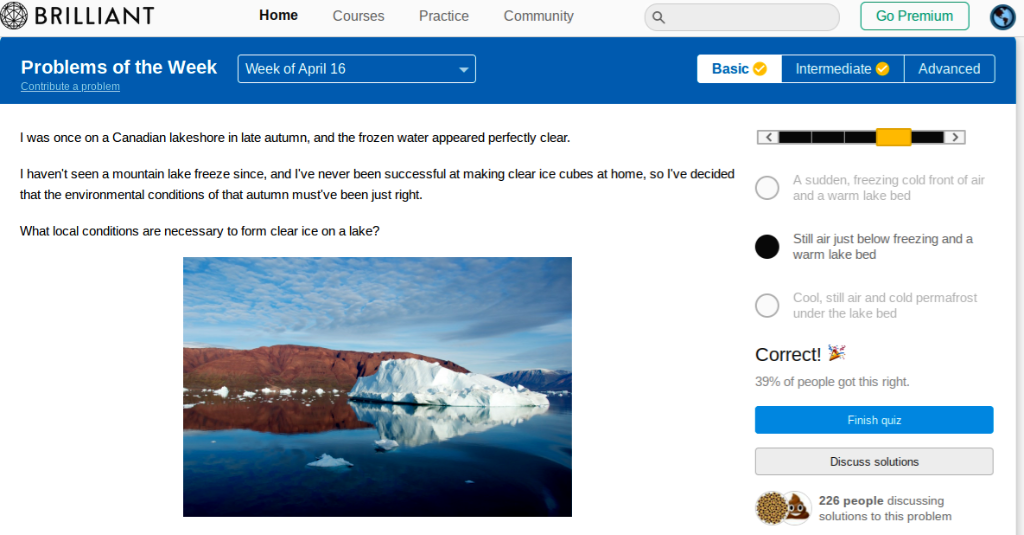Click the search magnifier icon

coord(658,17)
